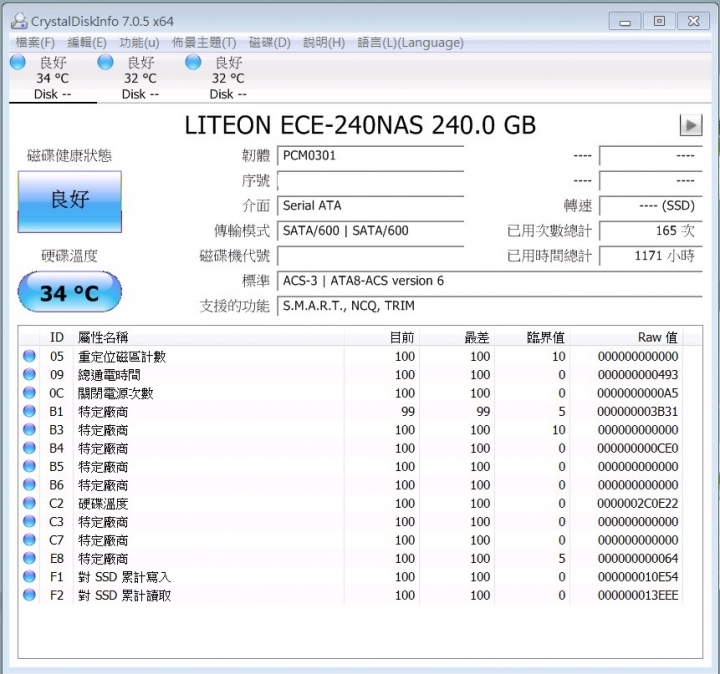
Task: Click the 介面 field showing Serial ATA
Action: [x=370, y=205]
